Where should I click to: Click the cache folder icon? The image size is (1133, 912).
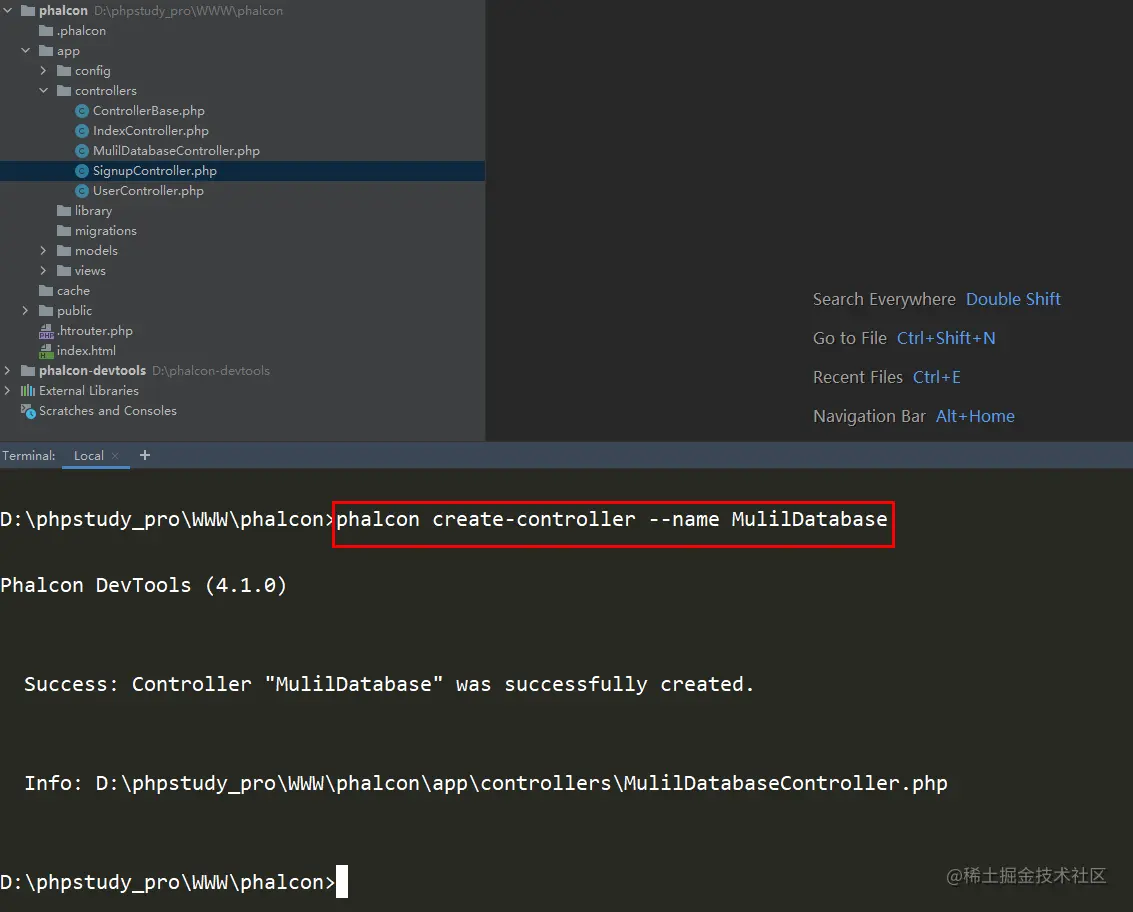(x=46, y=291)
